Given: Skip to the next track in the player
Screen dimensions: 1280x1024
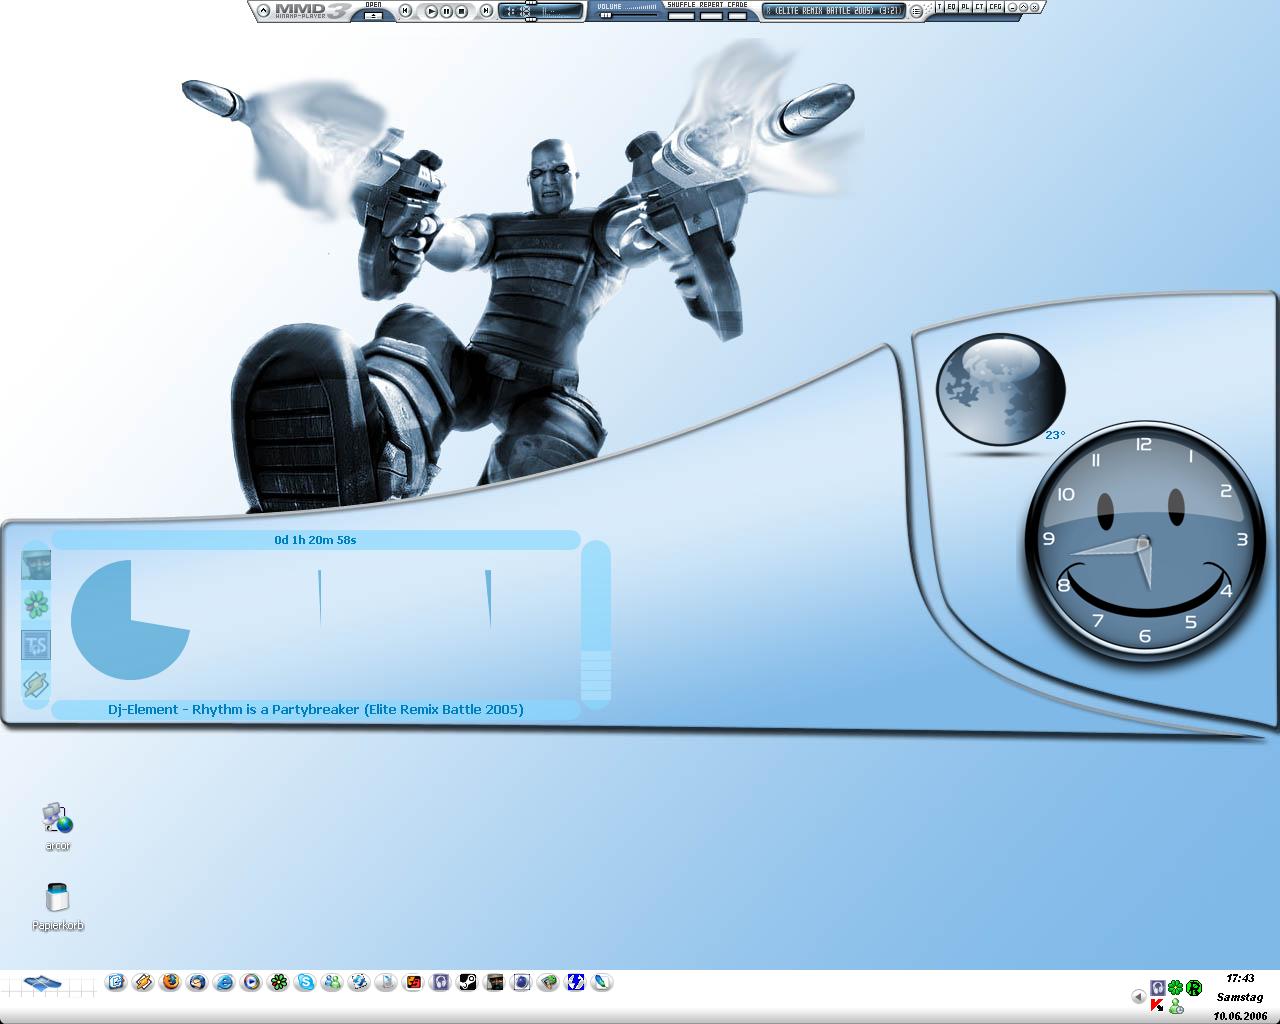Looking at the screenshot, I should point(486,11).
